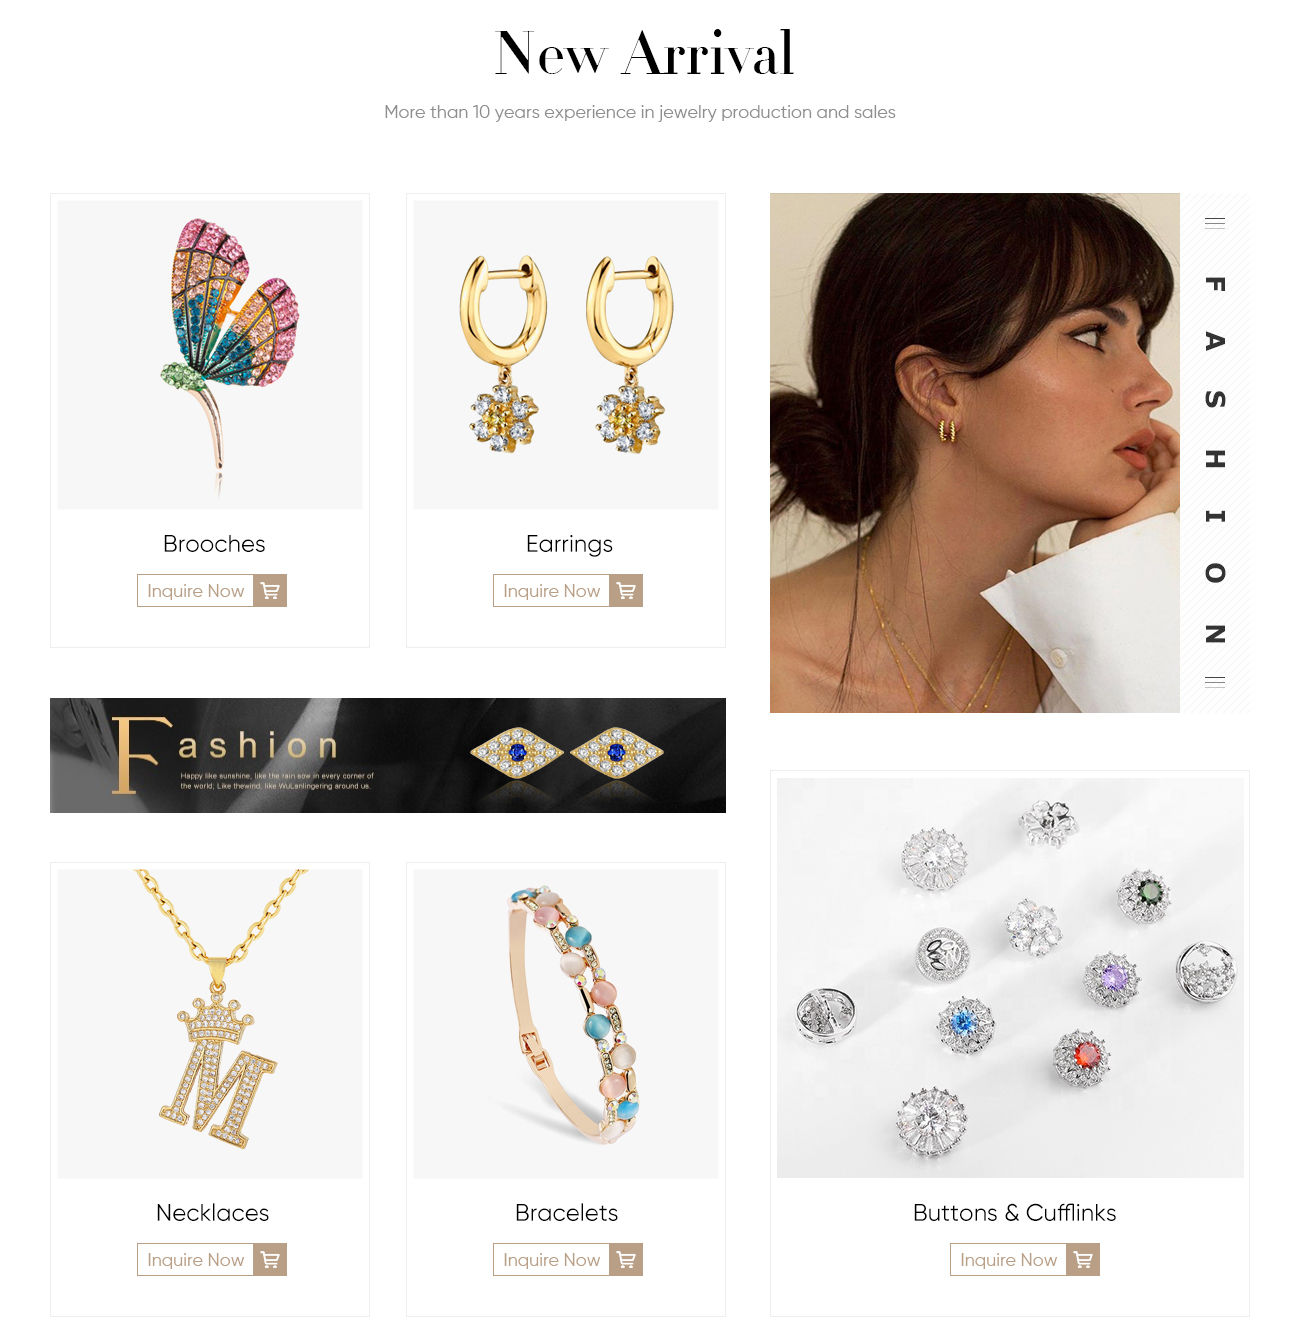1300x1320 pixels.
Task: Open the Bracelets category title
Action: coord(567,1213)
